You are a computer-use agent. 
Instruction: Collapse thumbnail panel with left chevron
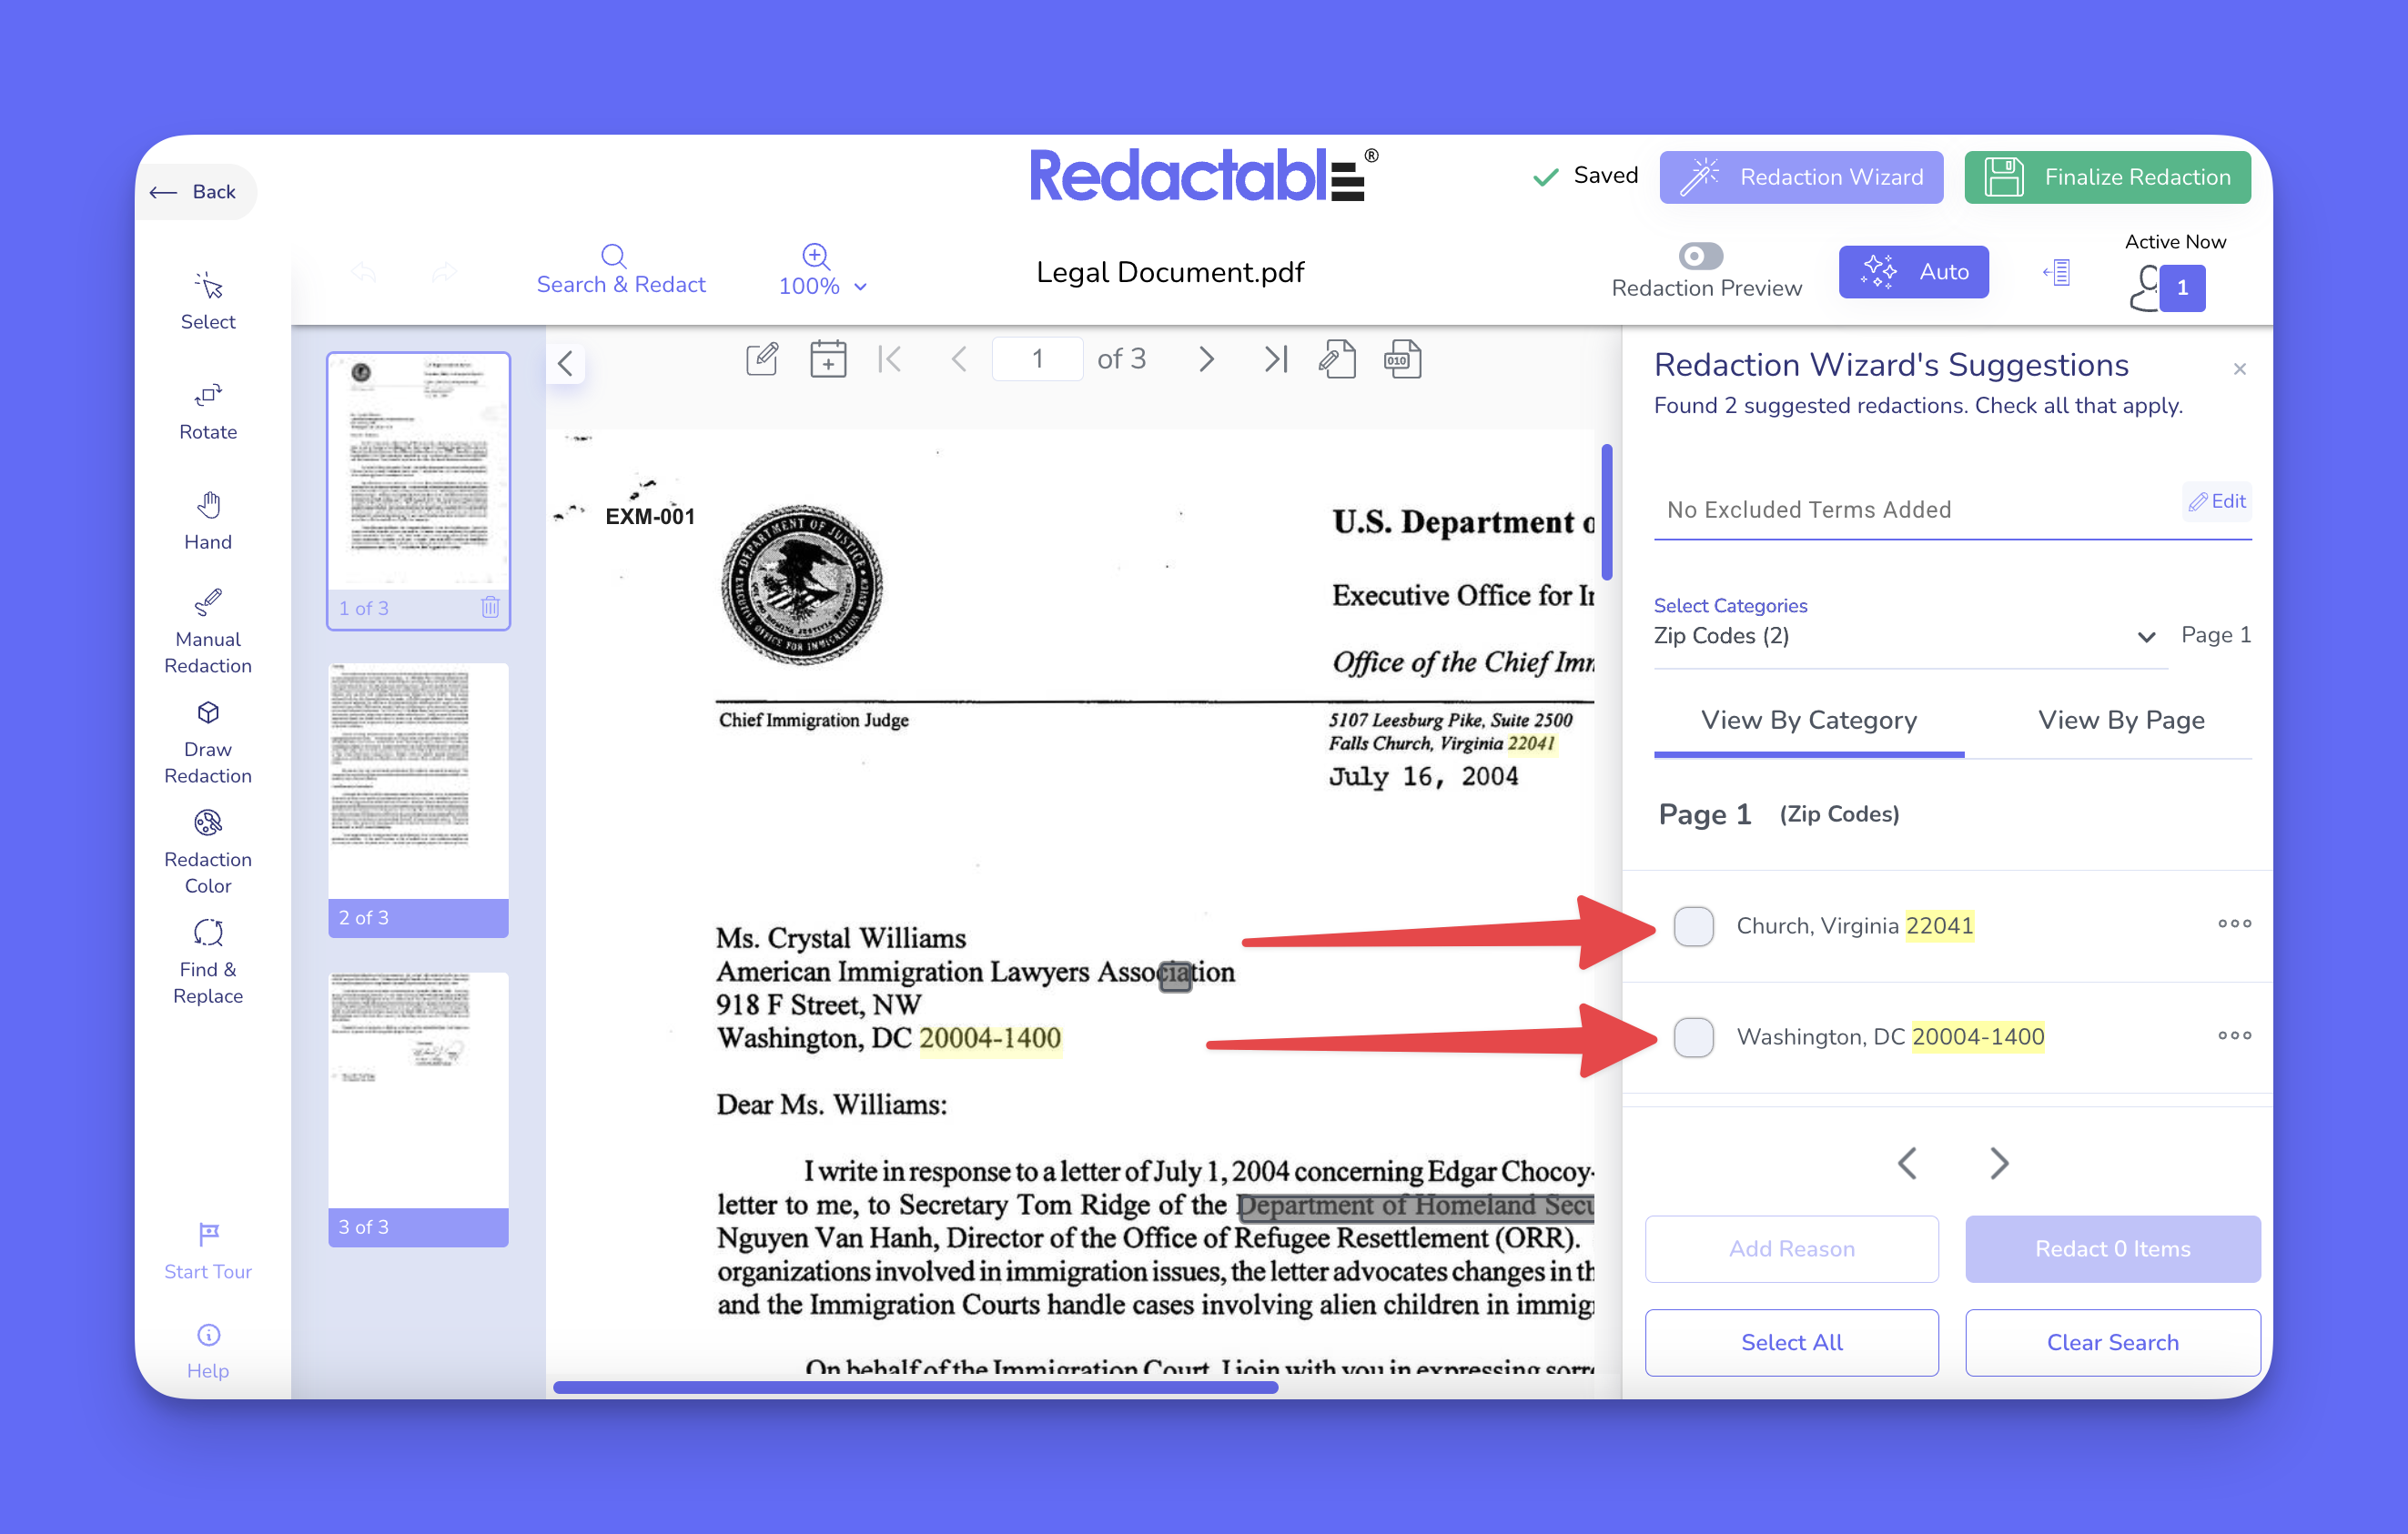click(x=565, y=363)
